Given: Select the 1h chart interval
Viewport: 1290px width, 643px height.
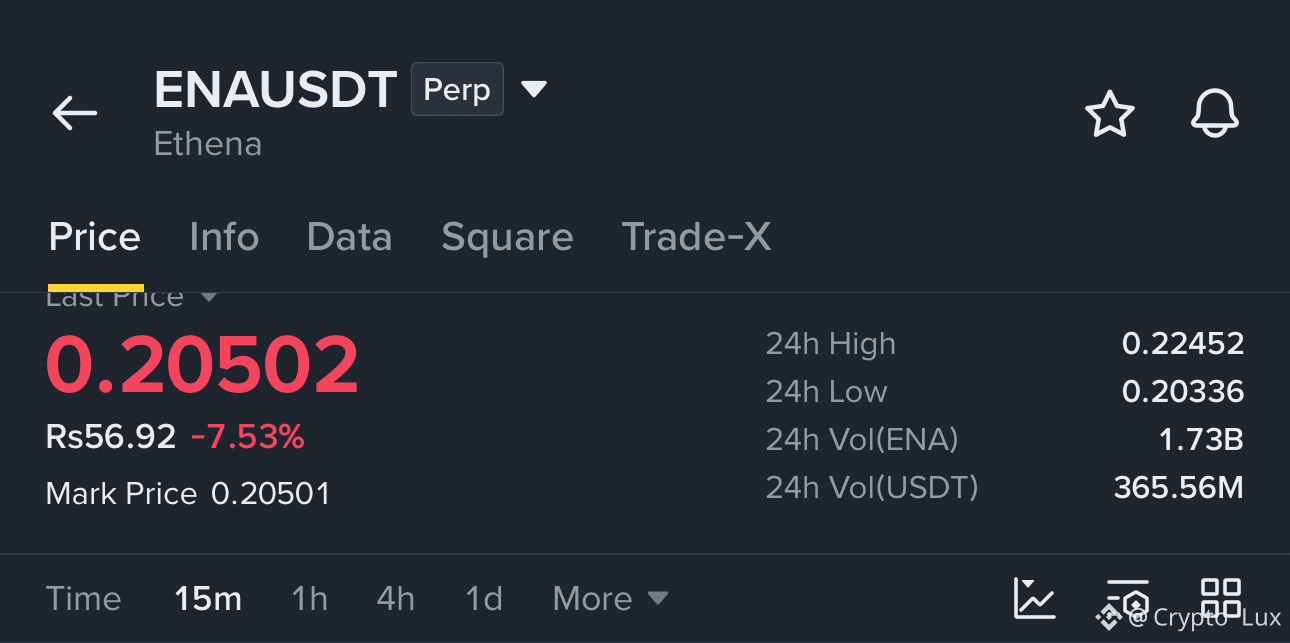Looking at the screenshot, I should point(309,599).
